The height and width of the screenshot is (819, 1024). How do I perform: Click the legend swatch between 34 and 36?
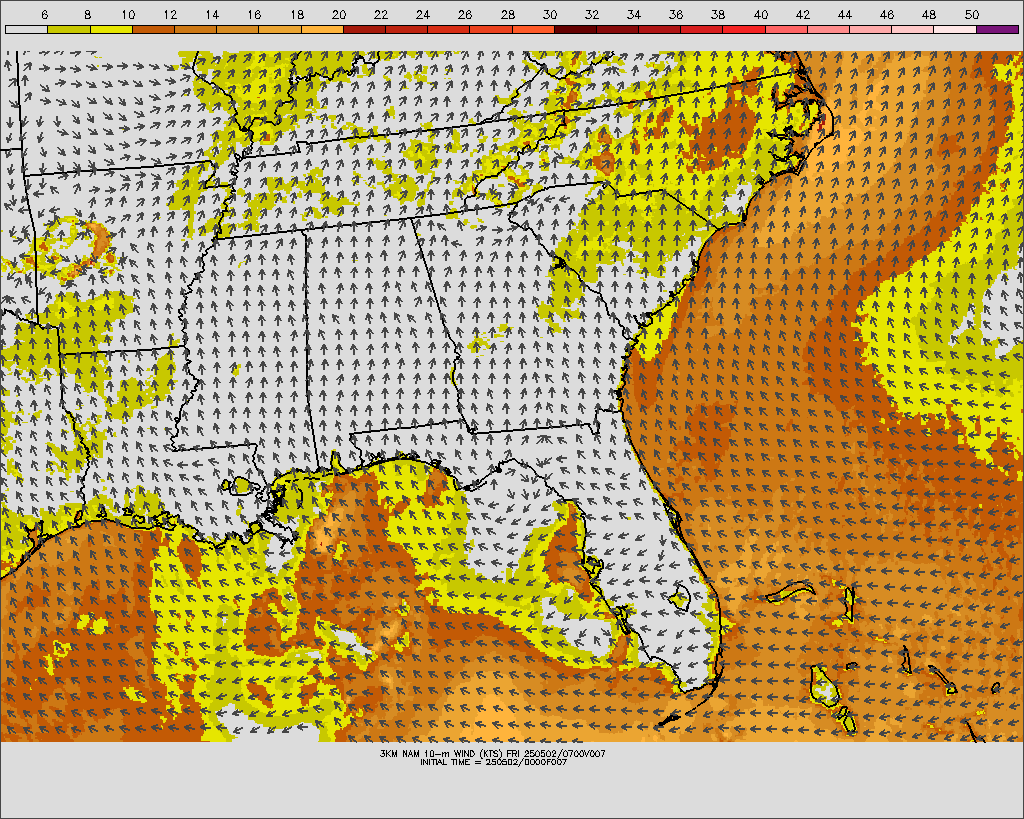coord(660,29)
